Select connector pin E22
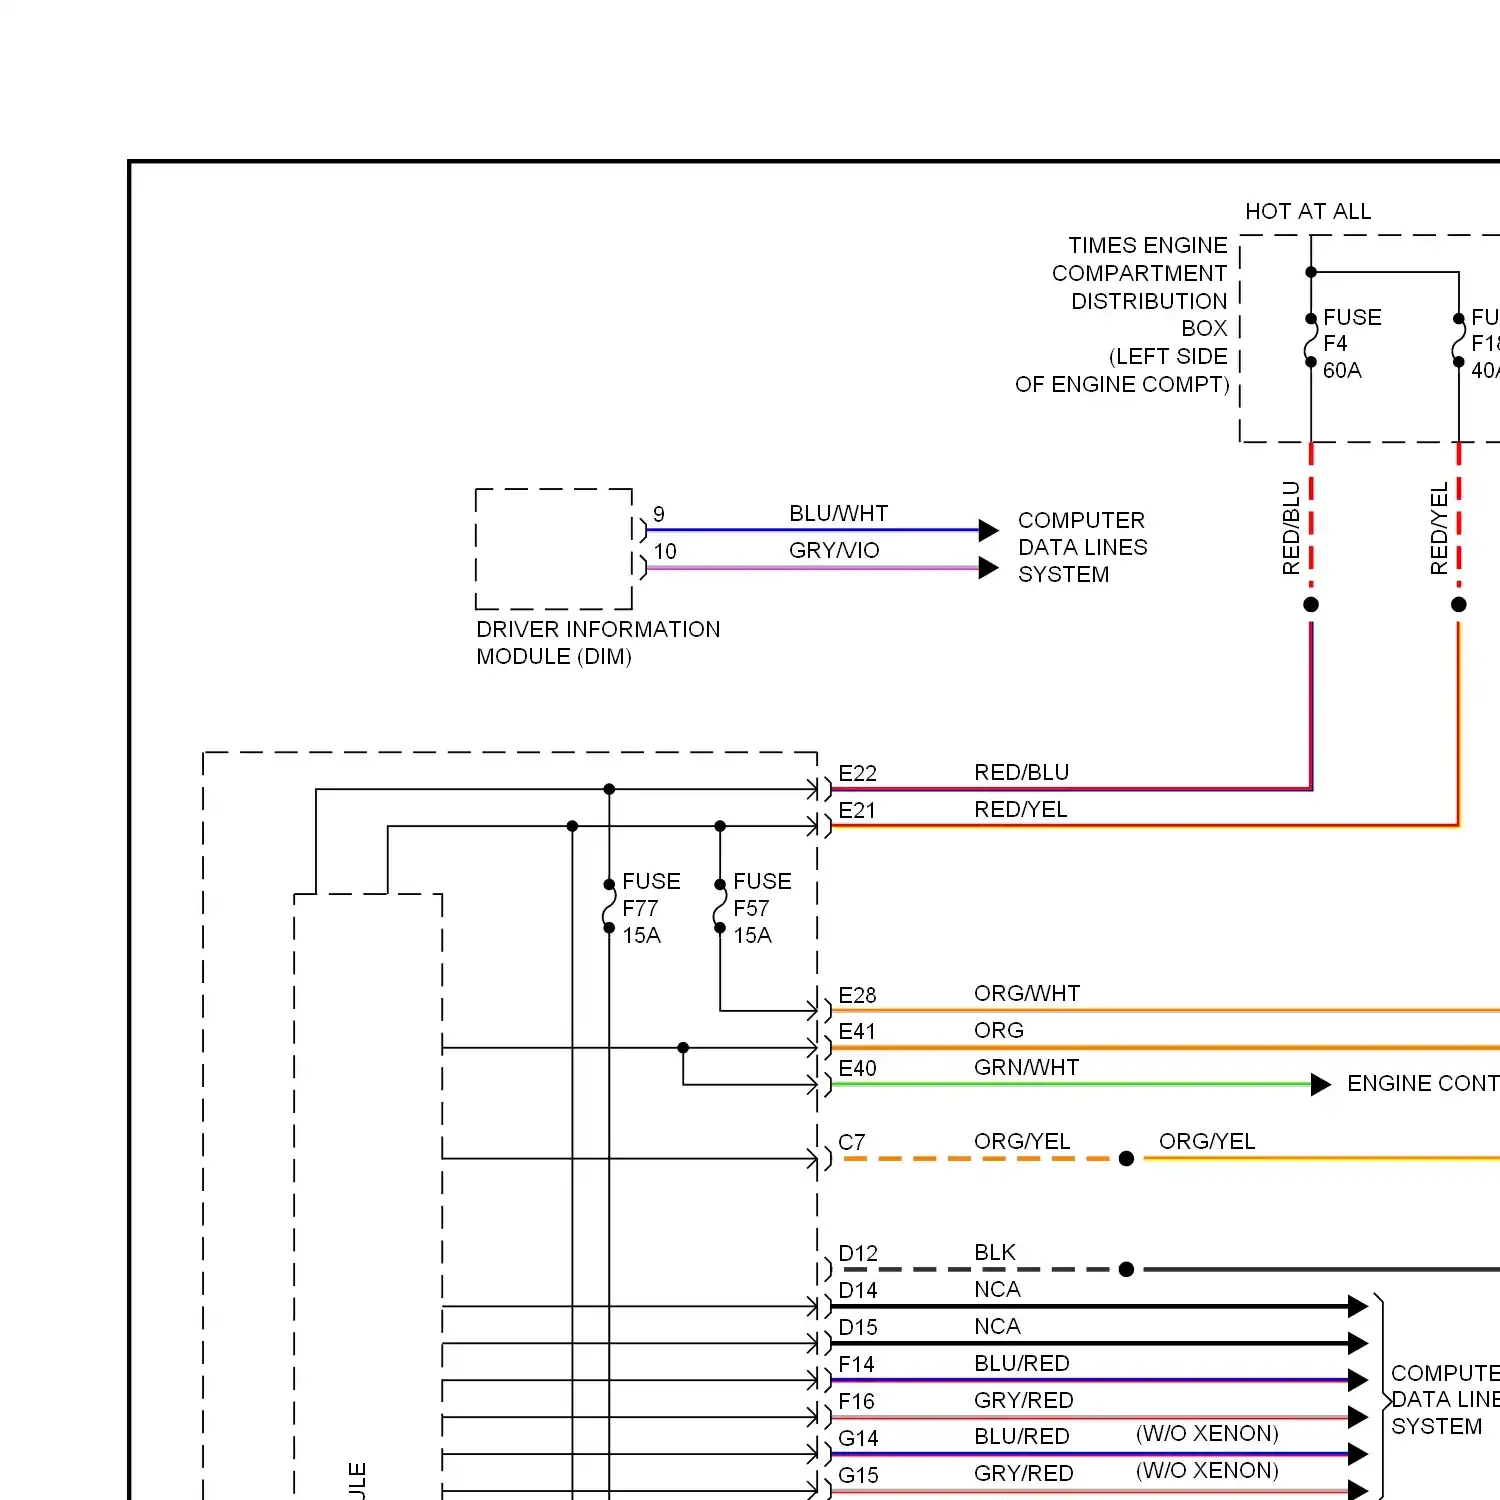The width and height of the screenshot is (1500, 1500). [x=857, y=773]
